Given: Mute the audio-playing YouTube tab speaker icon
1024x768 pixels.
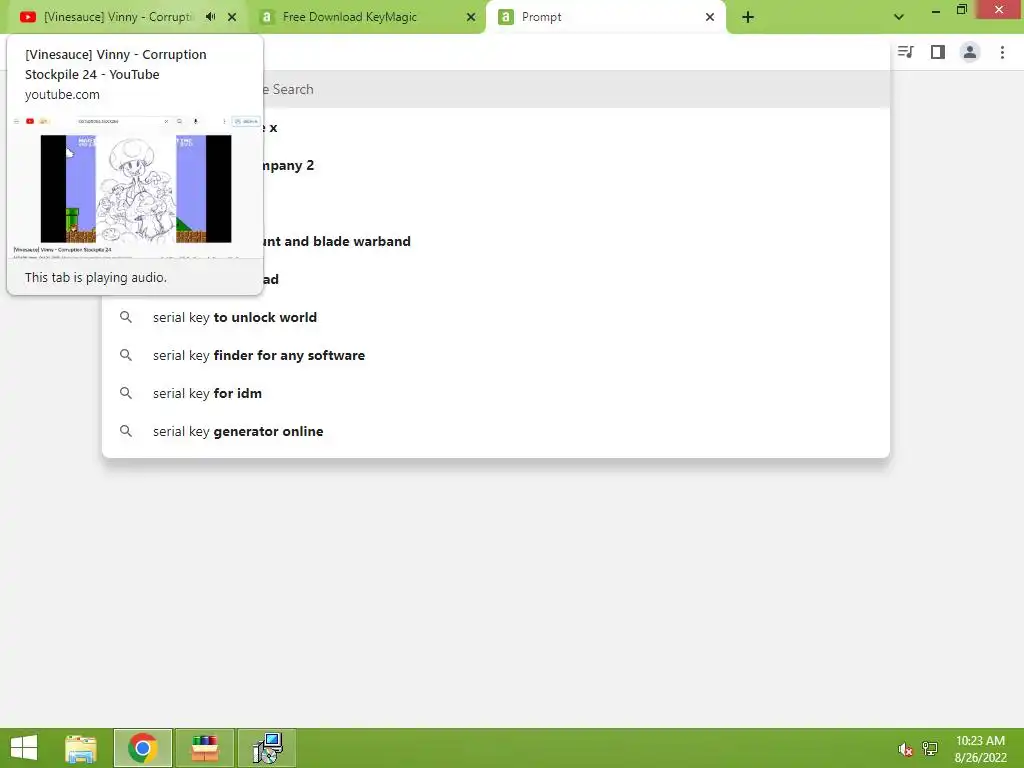Looking at the screenshot, I should [x=210, y=17].
